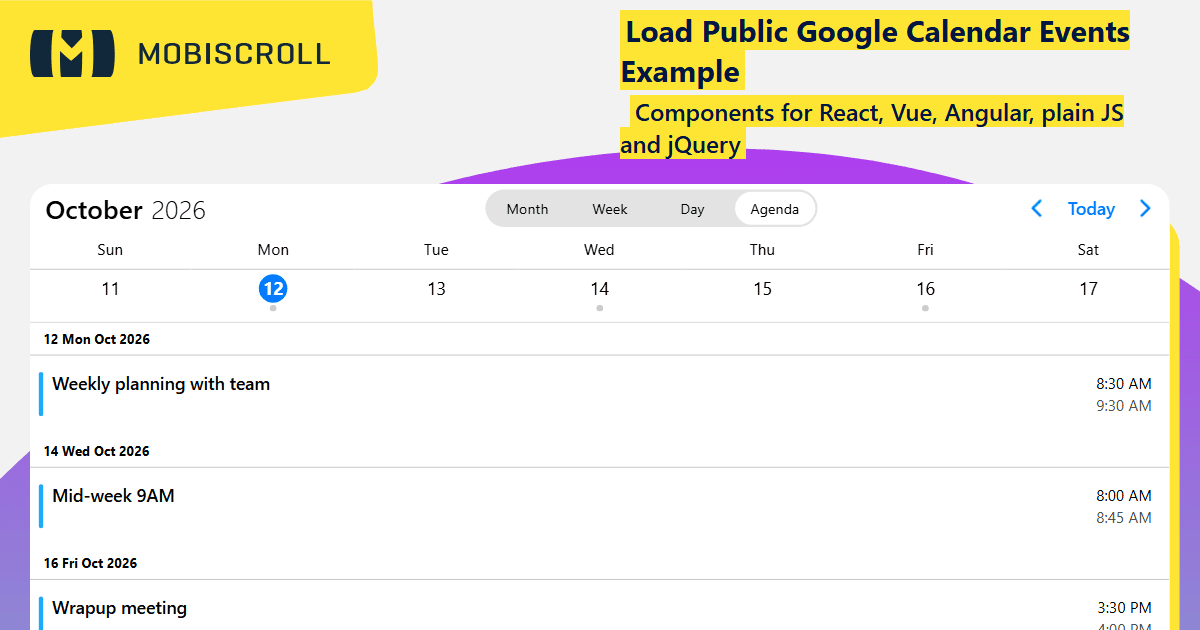The height and width of the screenshot is (630, 1200).
Task: Jump to Today in the calendar
Action: (x=1091, y=209)
